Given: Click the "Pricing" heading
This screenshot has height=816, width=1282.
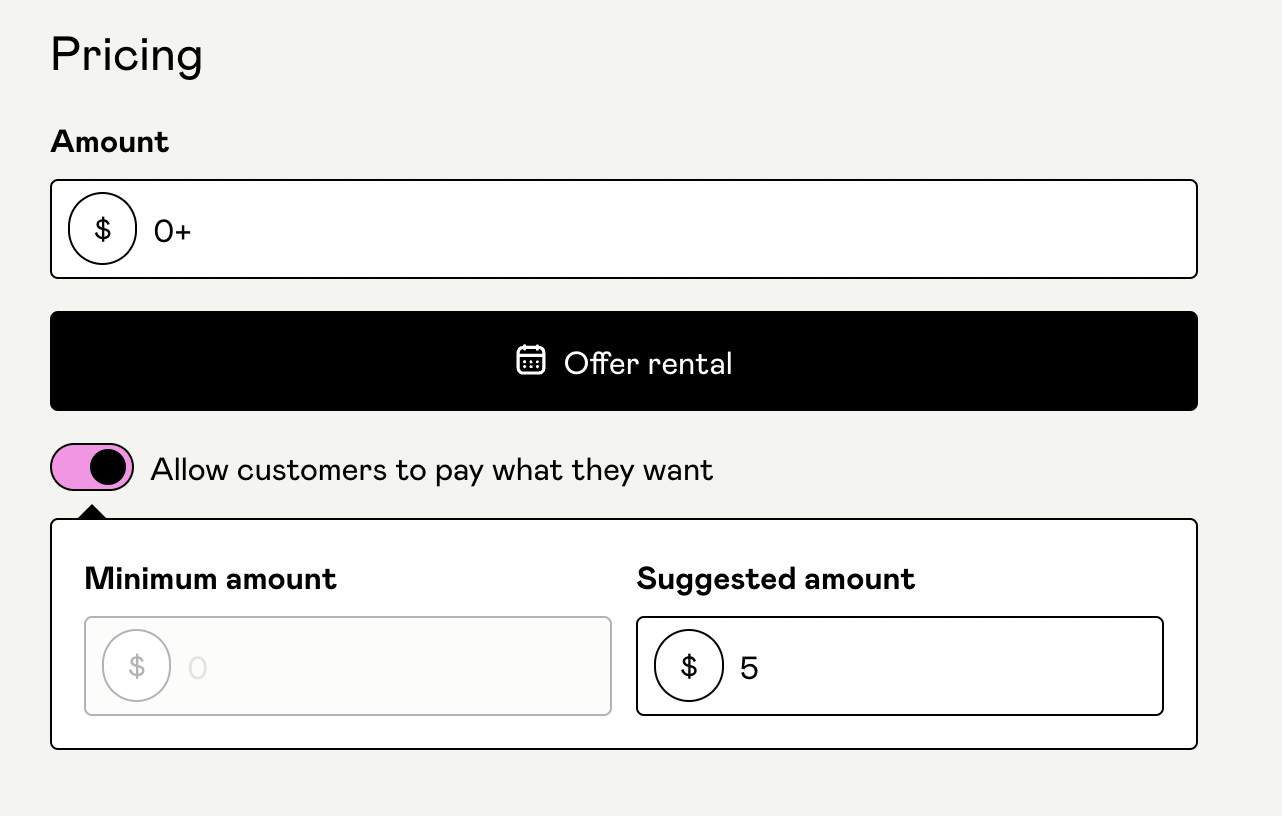Looking at the screenshot, I should pos(126,55).
